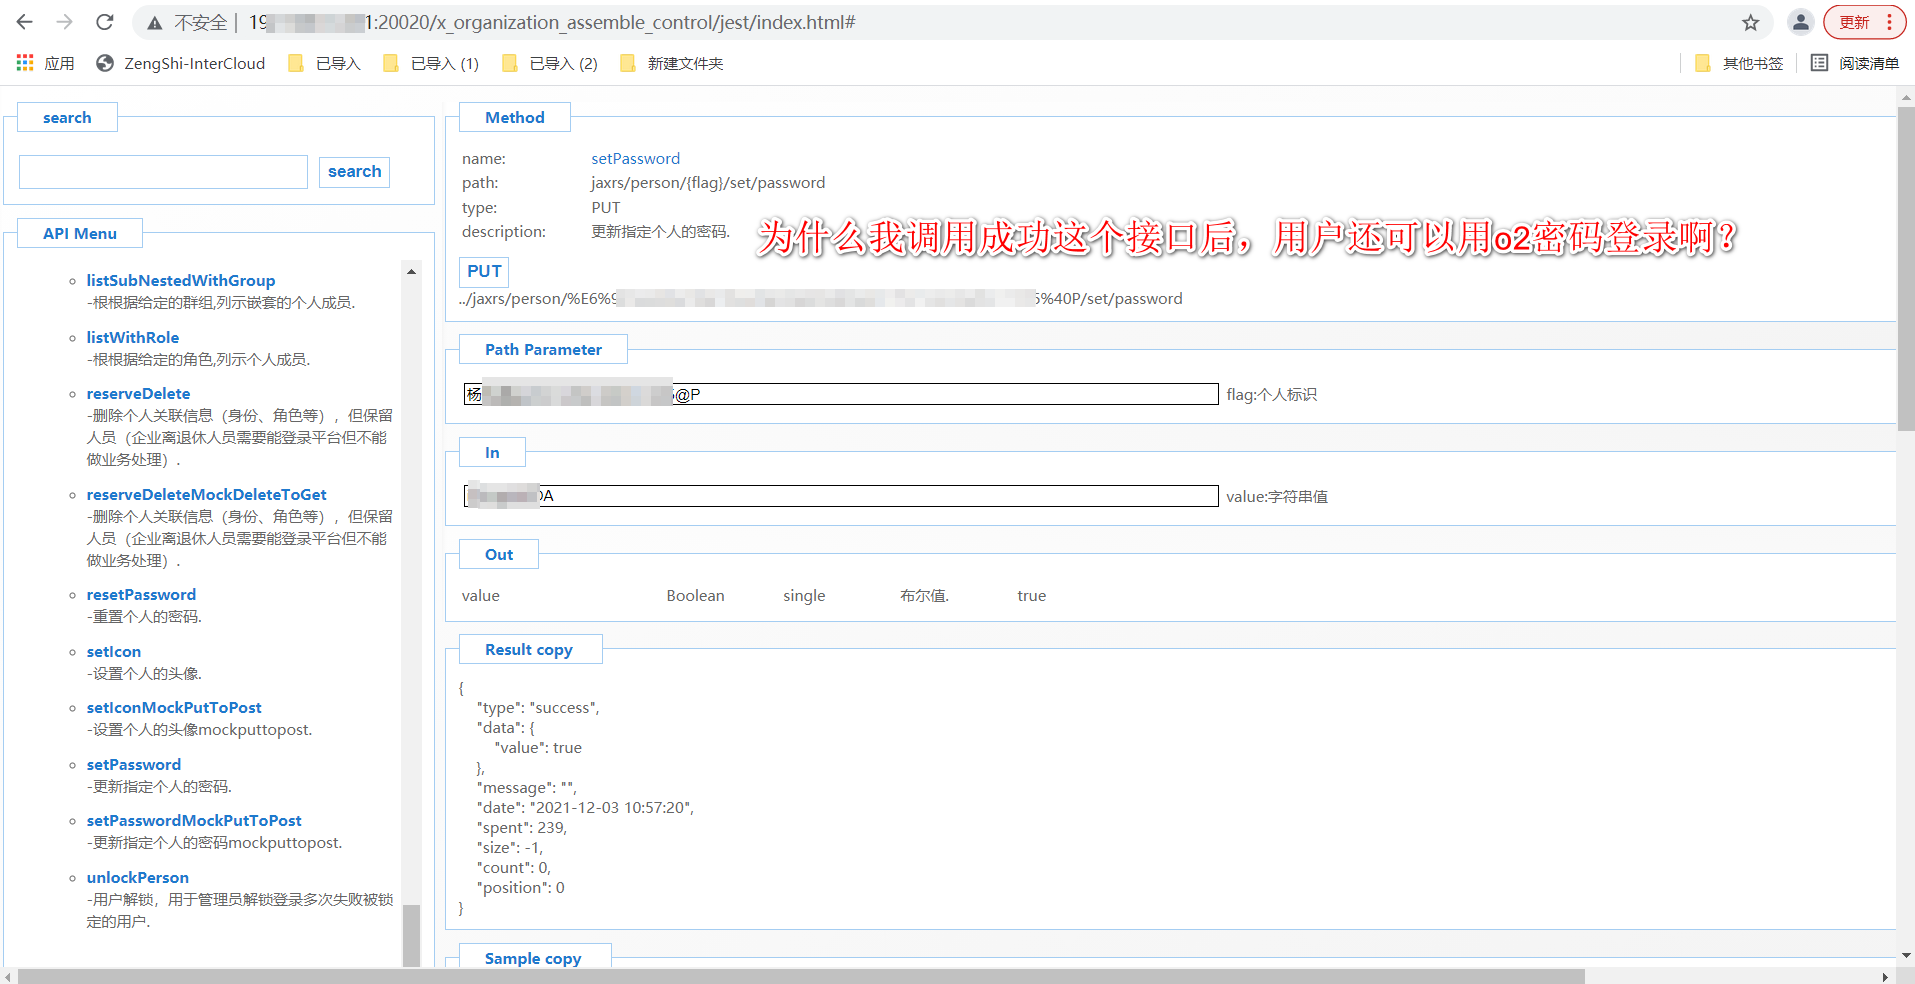Open ZengShi-InterCloud bookmark
Viewport: 1915px width, 984px height.
point(181,63)
